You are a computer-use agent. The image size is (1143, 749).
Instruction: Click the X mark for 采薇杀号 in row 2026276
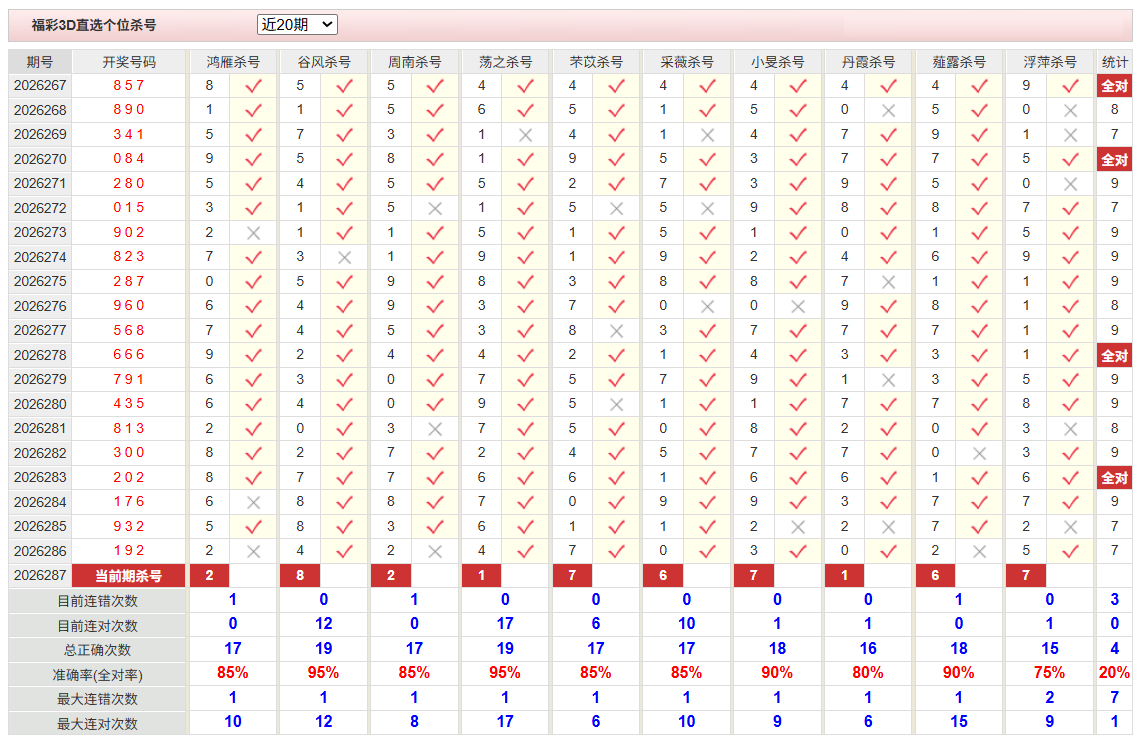707,306
